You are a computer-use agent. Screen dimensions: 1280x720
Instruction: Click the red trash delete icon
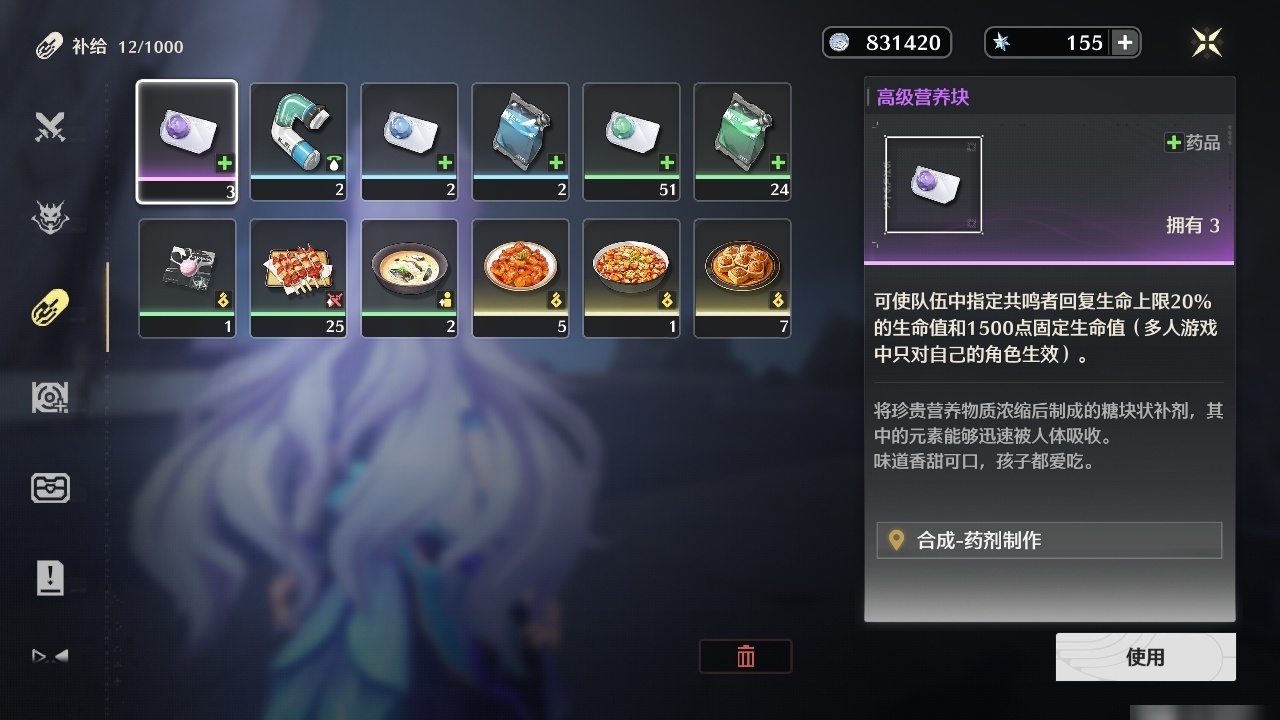coord(745,656)
